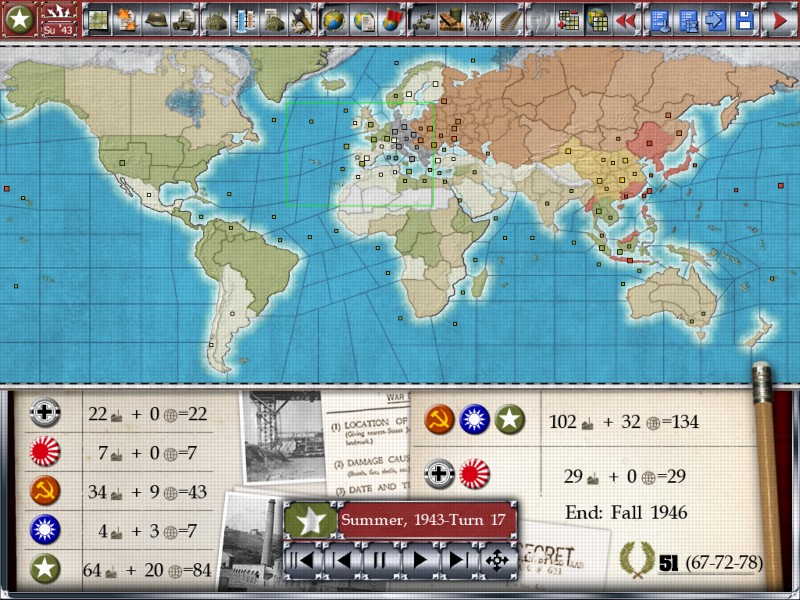The height and width of the screenshot is (600, 800).
Task: Click the green star nation emblem in top-left corner
Action: point(19,19)
